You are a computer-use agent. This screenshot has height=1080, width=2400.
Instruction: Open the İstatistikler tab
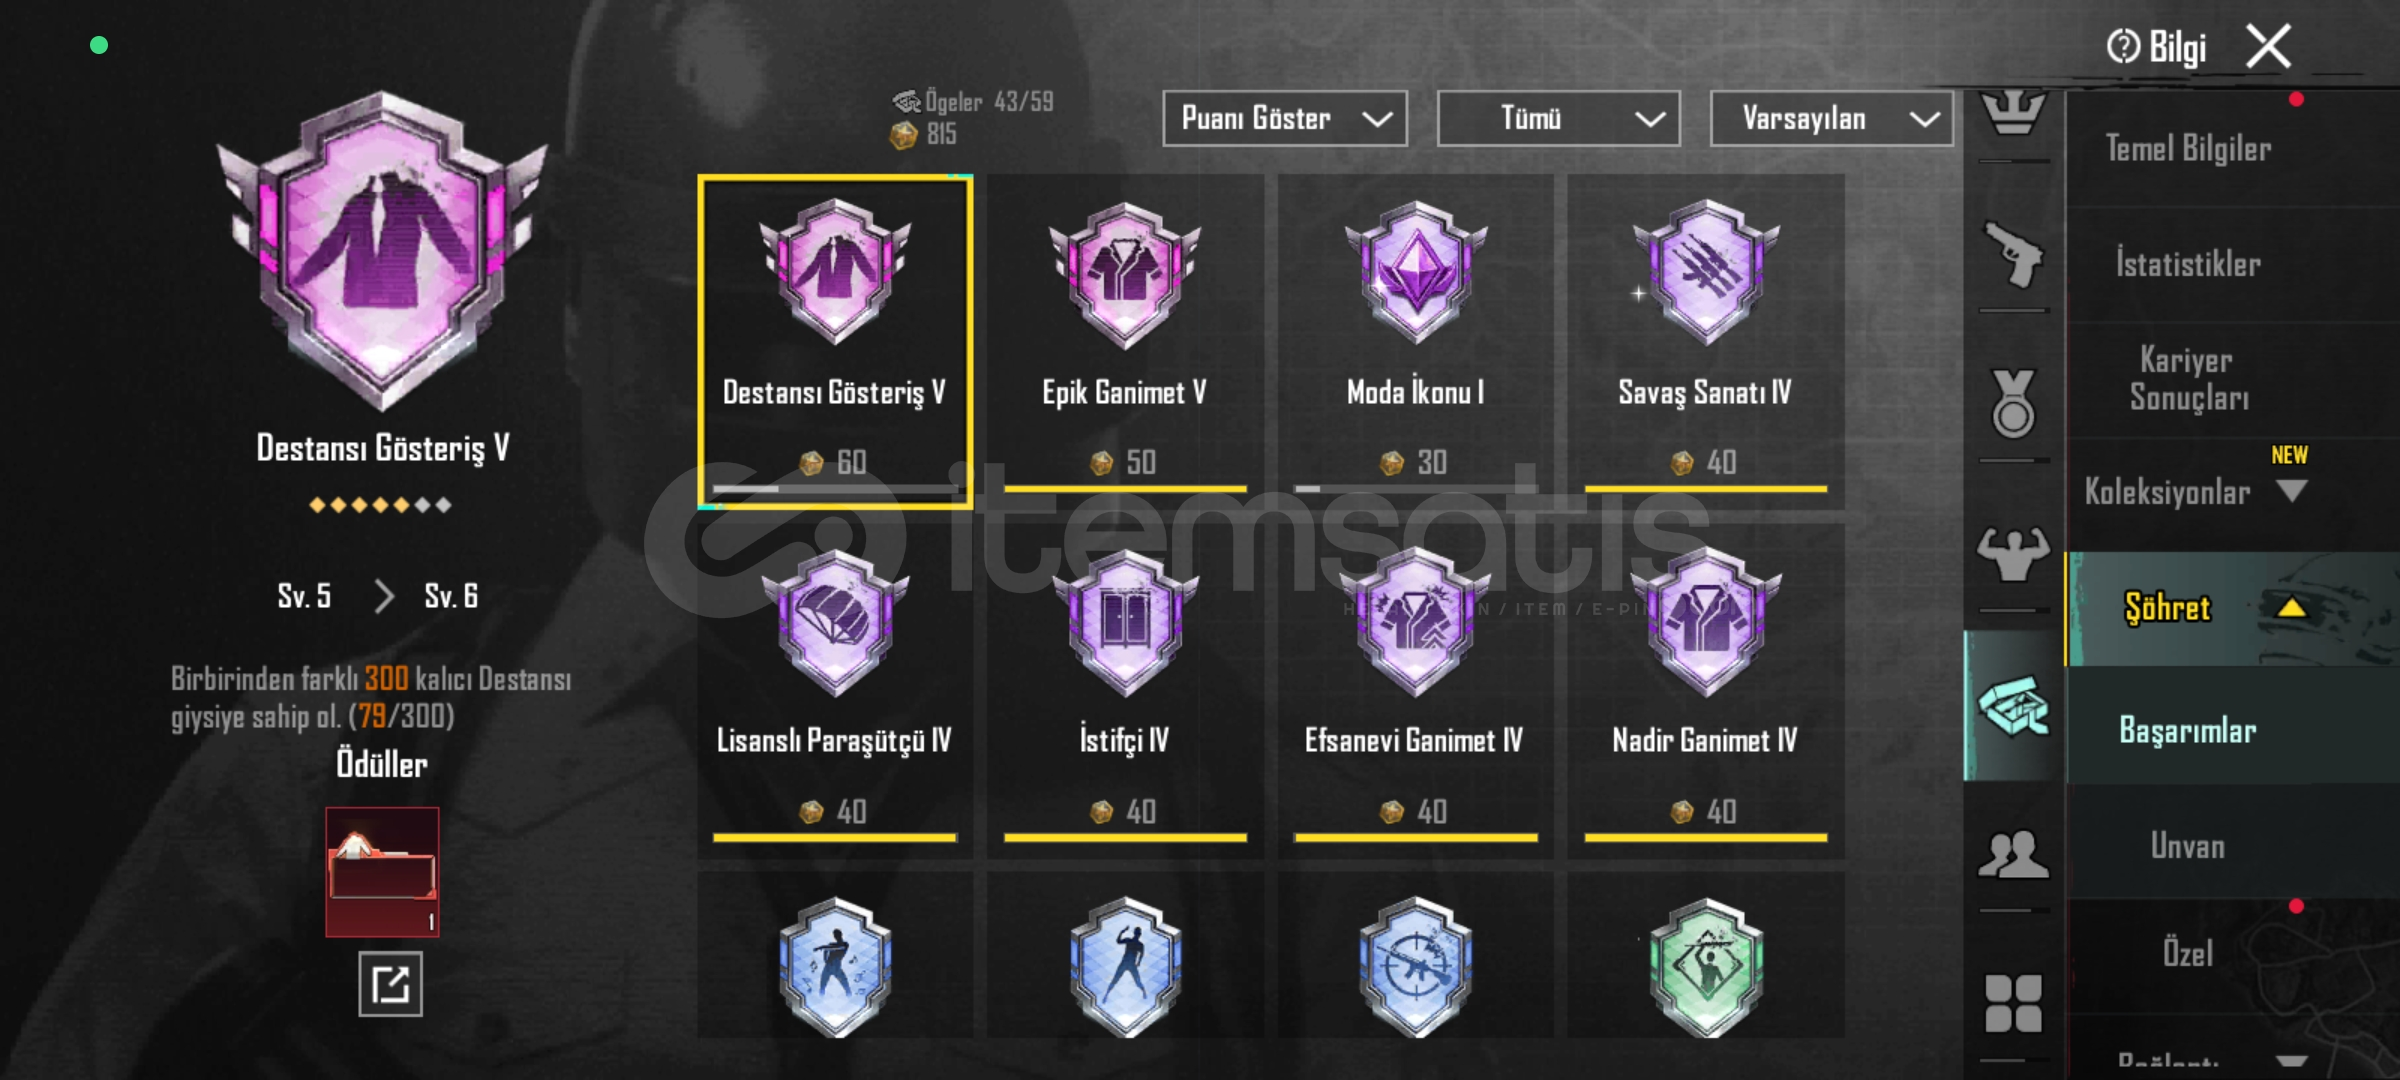tap(2188, 265)
